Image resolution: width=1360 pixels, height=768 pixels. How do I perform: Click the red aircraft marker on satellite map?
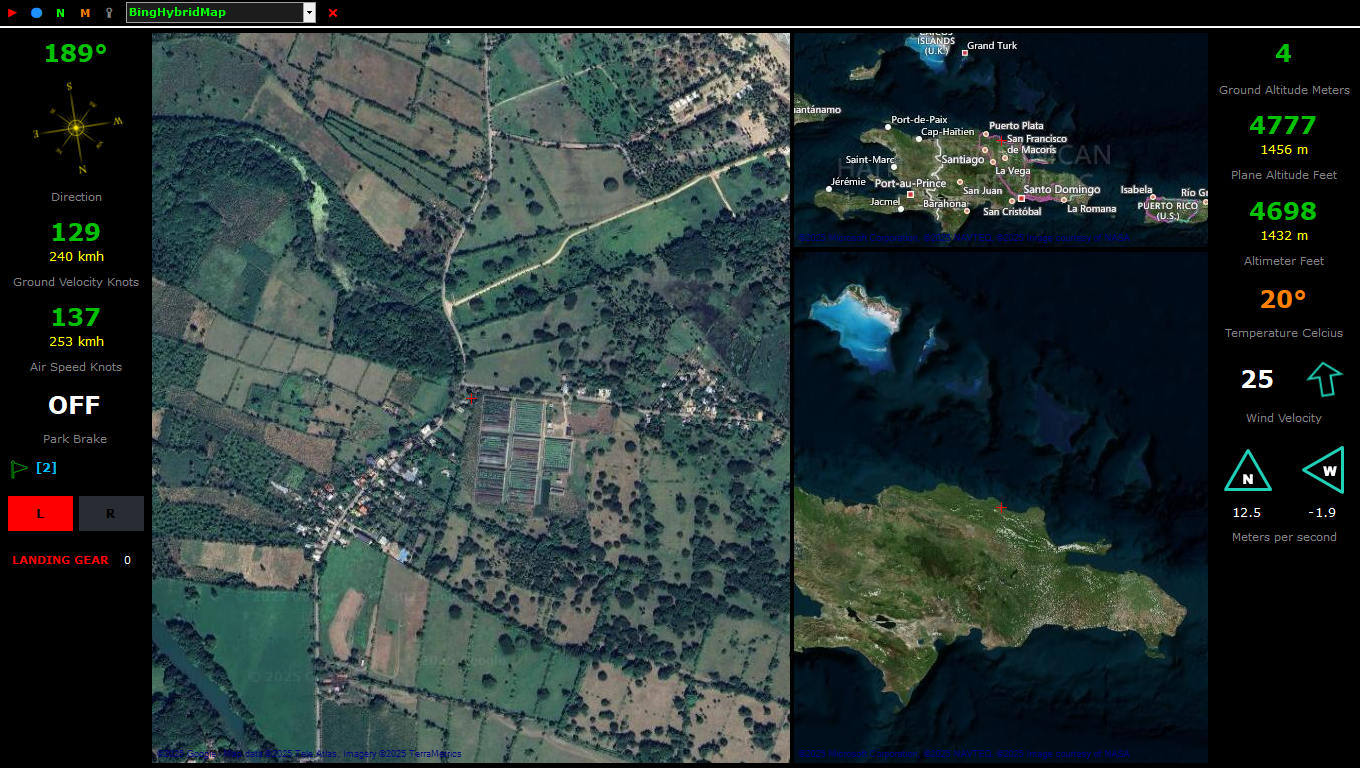[471, 399]
